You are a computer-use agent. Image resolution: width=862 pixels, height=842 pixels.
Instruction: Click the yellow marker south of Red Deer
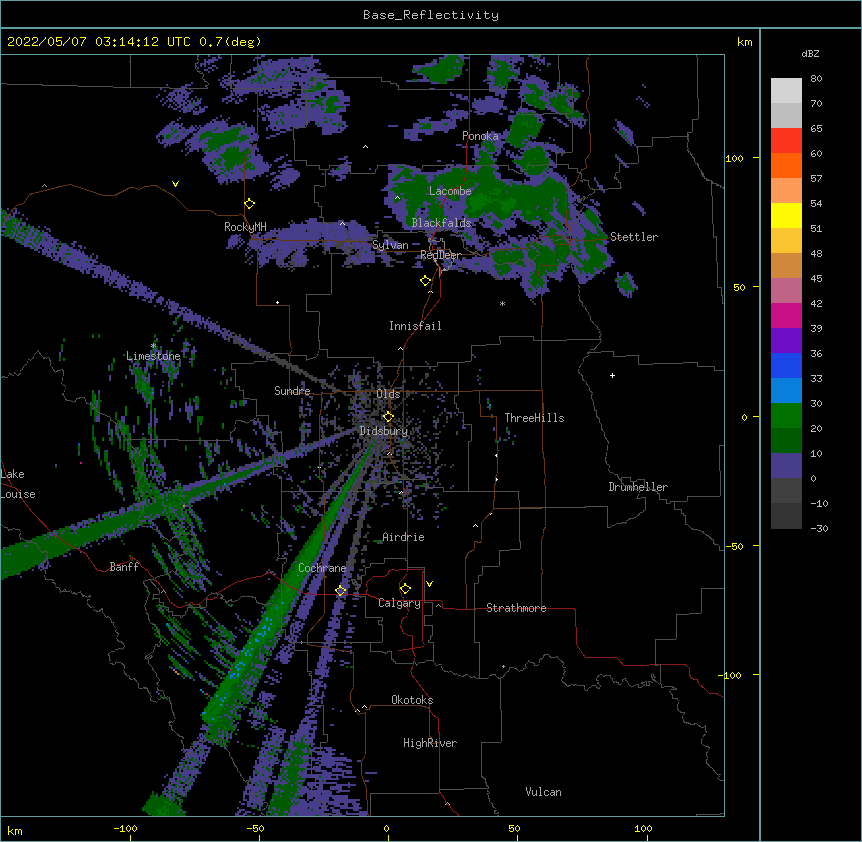[x=425, y=280]
